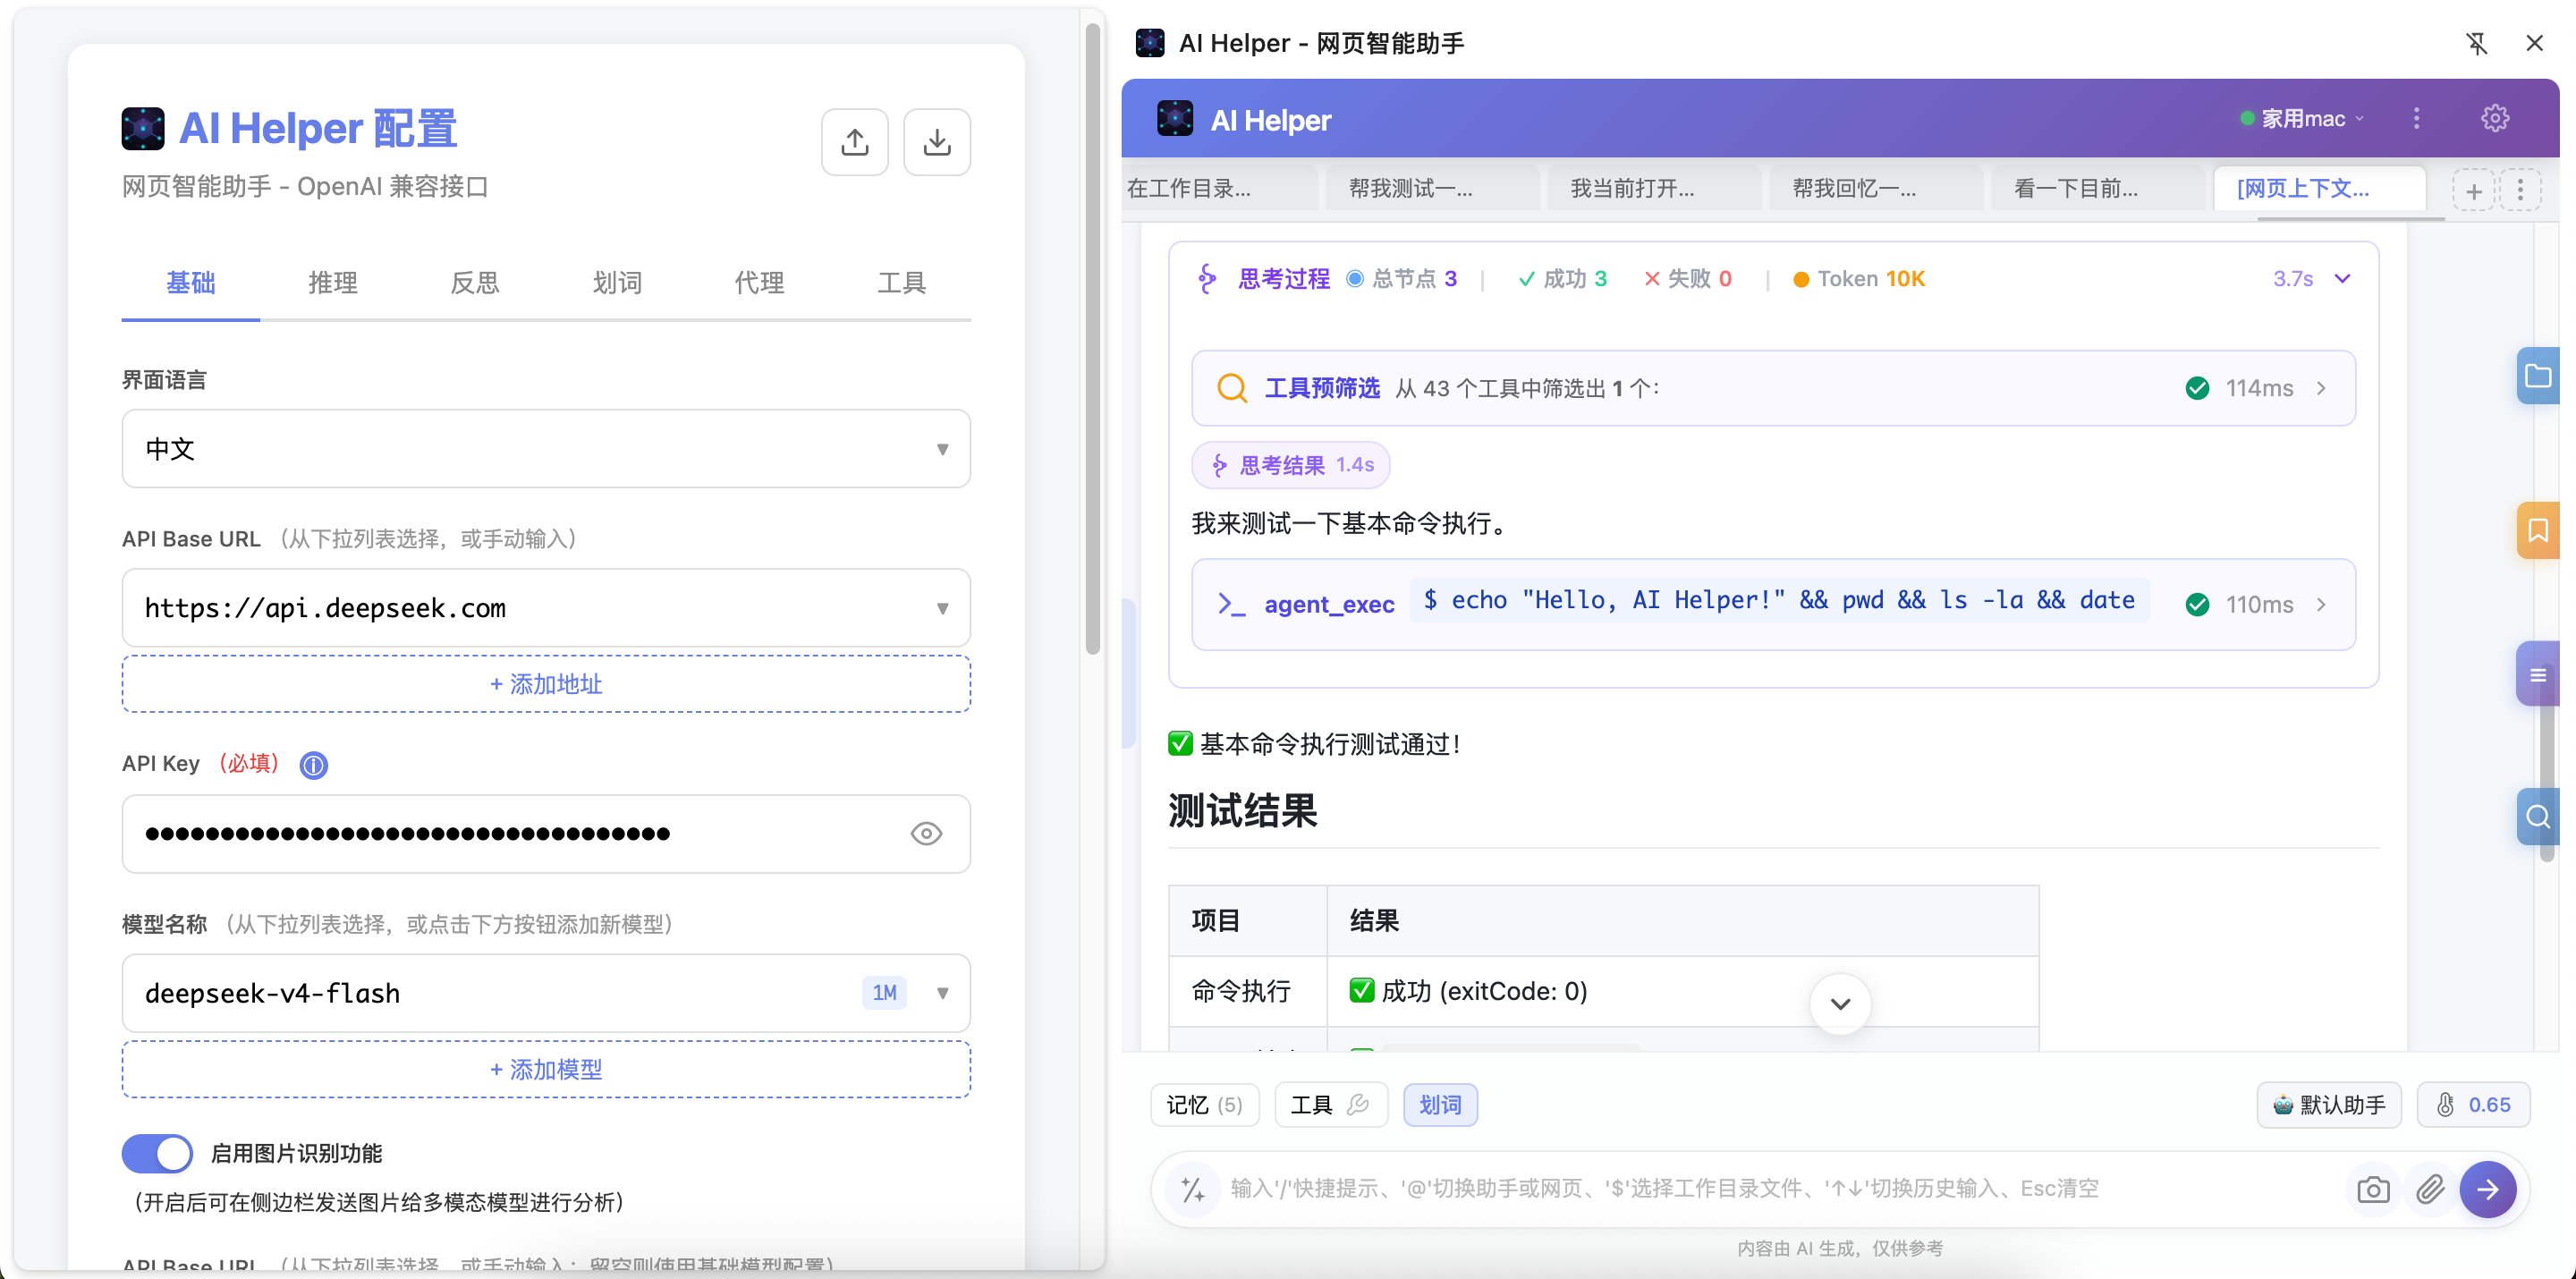Open the header three-dot menu
This screenshot has height=1279, width=2576.
2416,118
